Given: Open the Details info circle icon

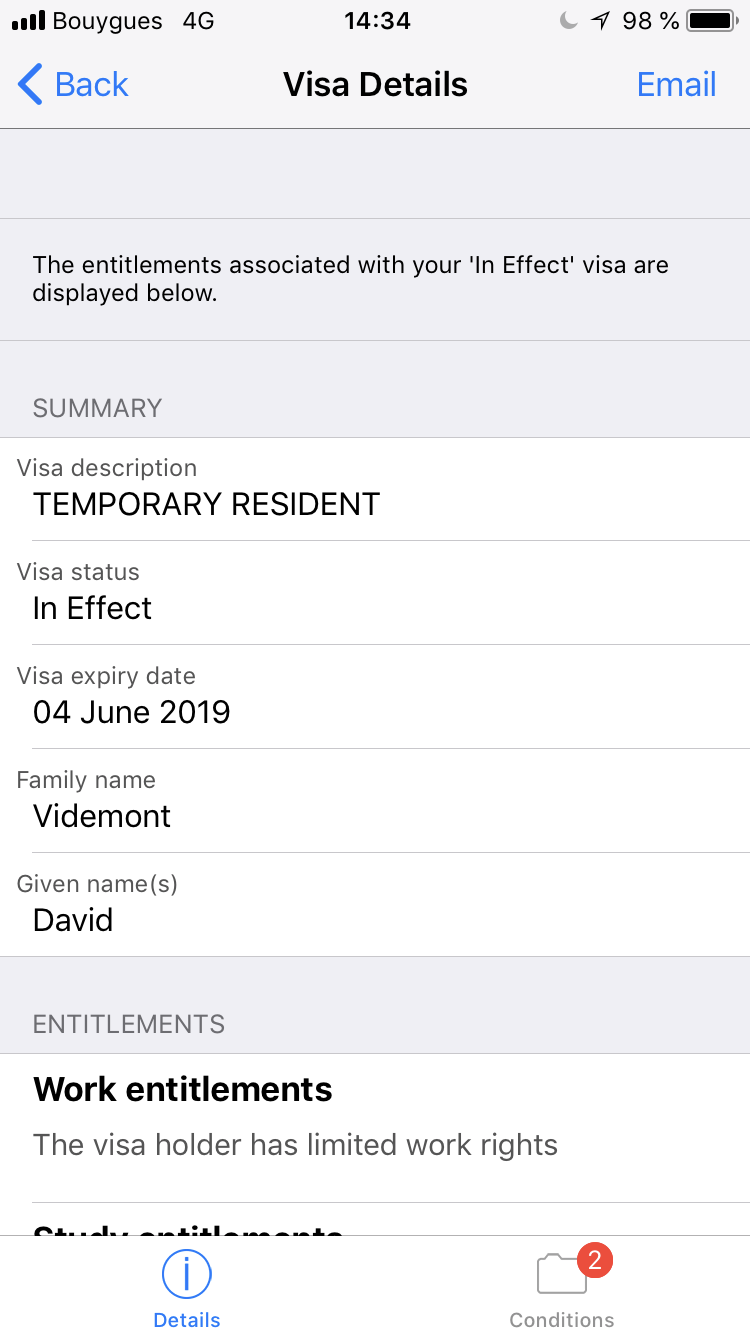Looking at the screenshot, I should click(x=187, y=1275).
